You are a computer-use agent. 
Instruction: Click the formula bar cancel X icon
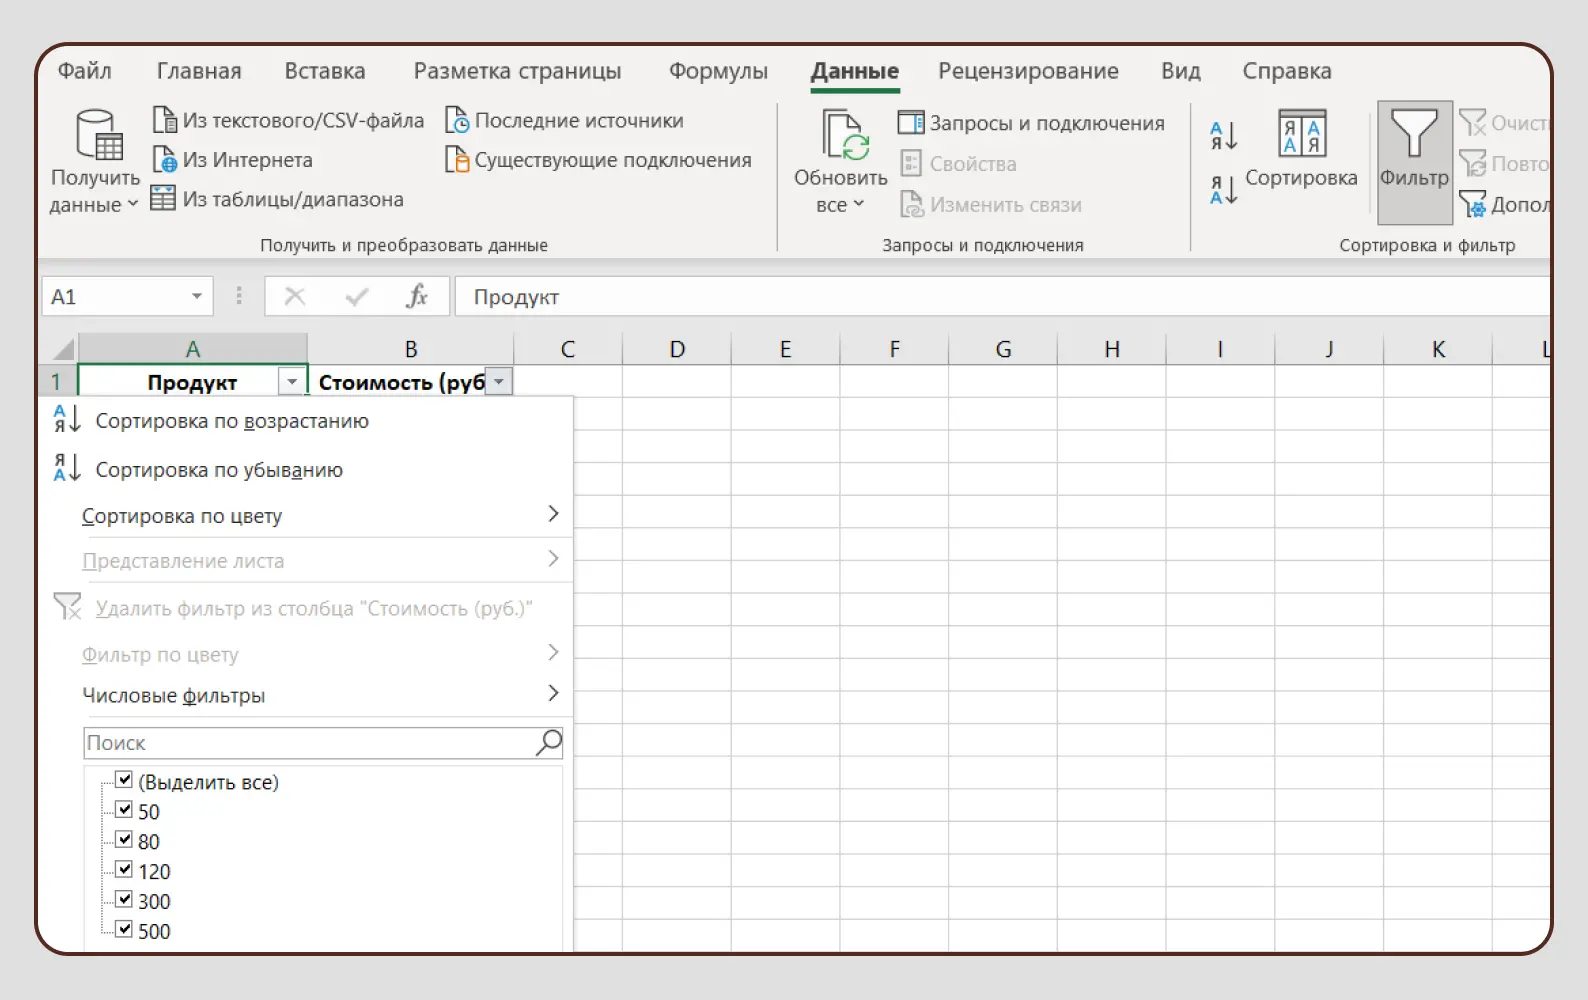tap(295, 296)
